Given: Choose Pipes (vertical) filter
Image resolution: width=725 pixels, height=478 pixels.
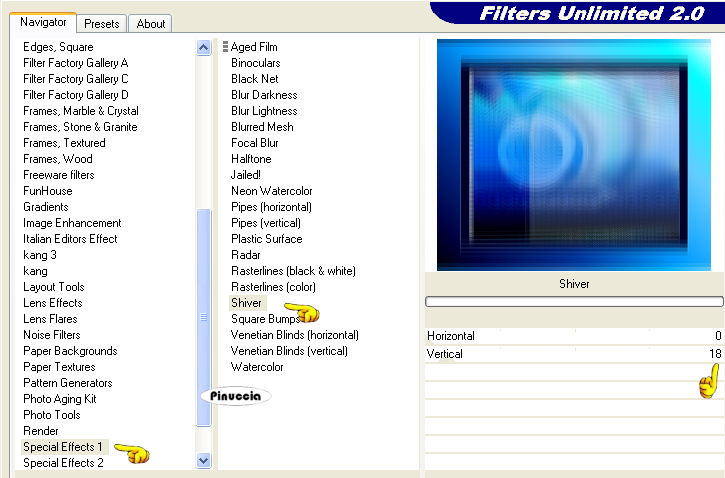Looking at the screenshot, I should pyautogui.click(x=266, y=223).
